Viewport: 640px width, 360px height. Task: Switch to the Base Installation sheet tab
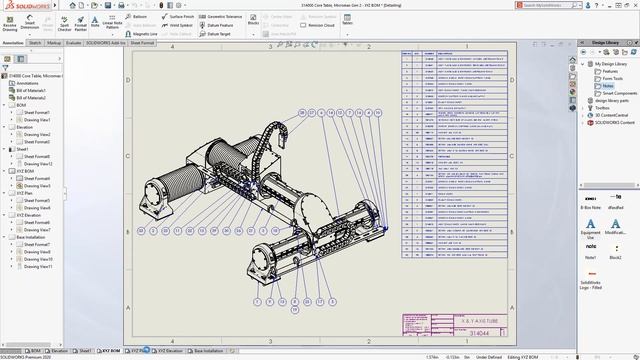[206, 351]
